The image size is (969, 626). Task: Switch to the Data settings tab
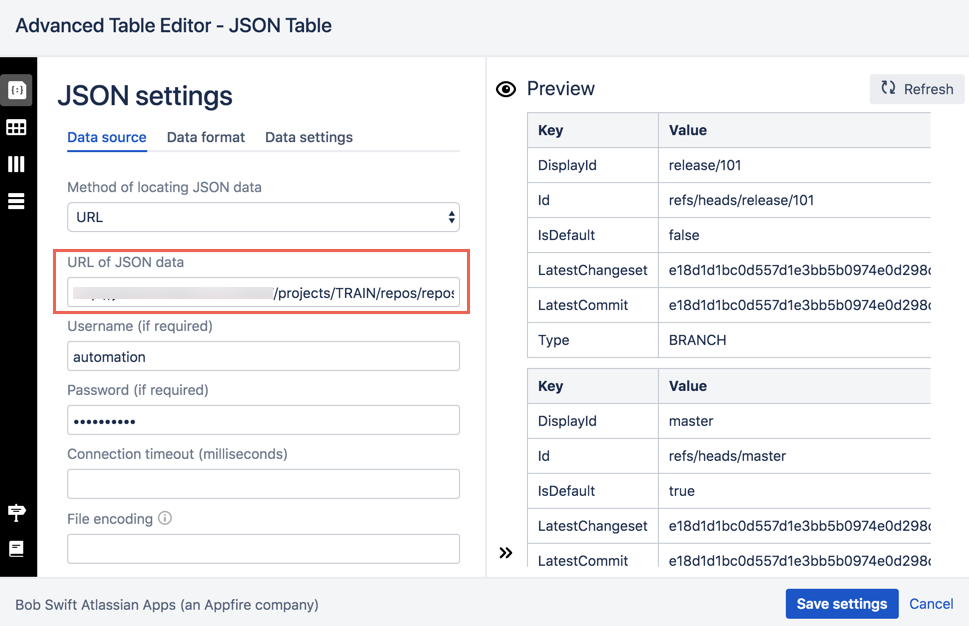click(x=309, y=137)
